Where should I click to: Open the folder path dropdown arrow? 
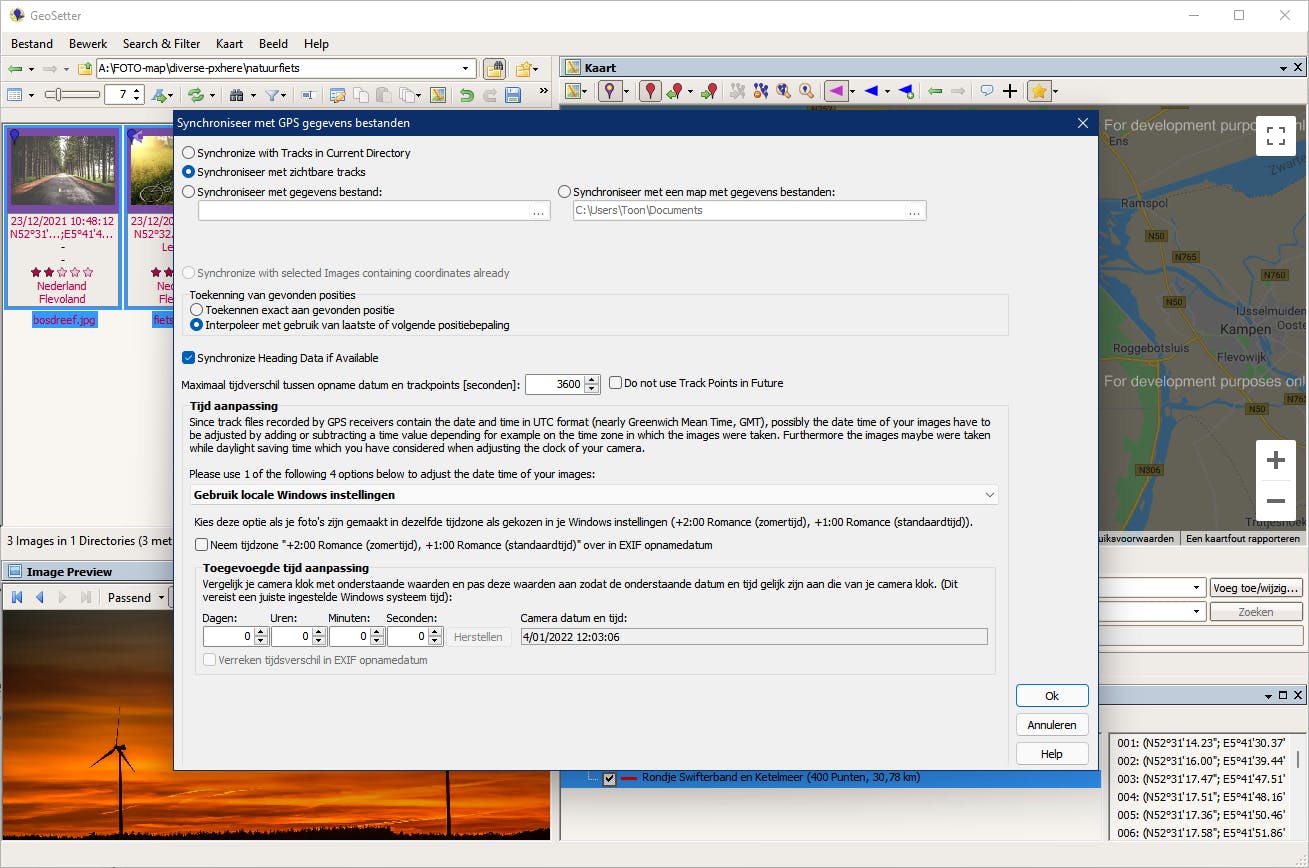pyautogui.click(x=466, y=69)
